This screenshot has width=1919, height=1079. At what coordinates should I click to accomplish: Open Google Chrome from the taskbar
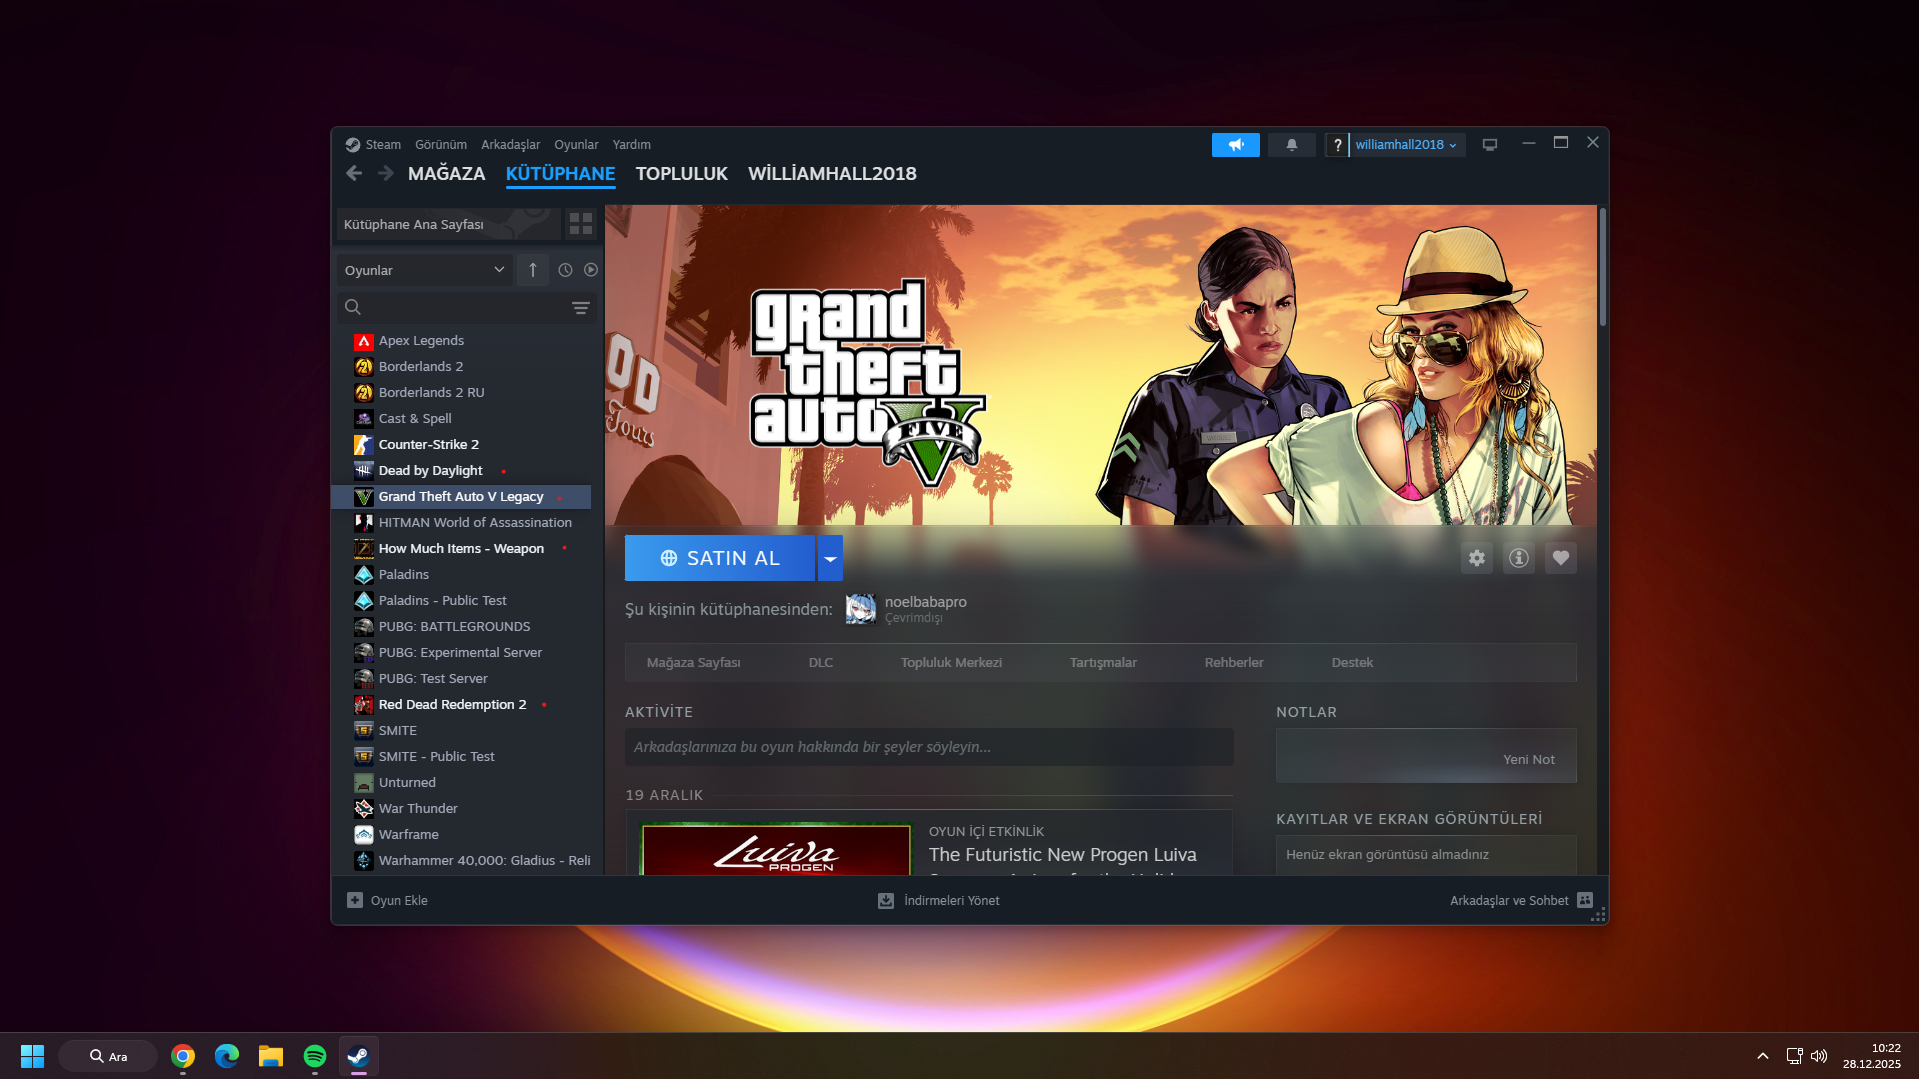tap(183, 1056)
